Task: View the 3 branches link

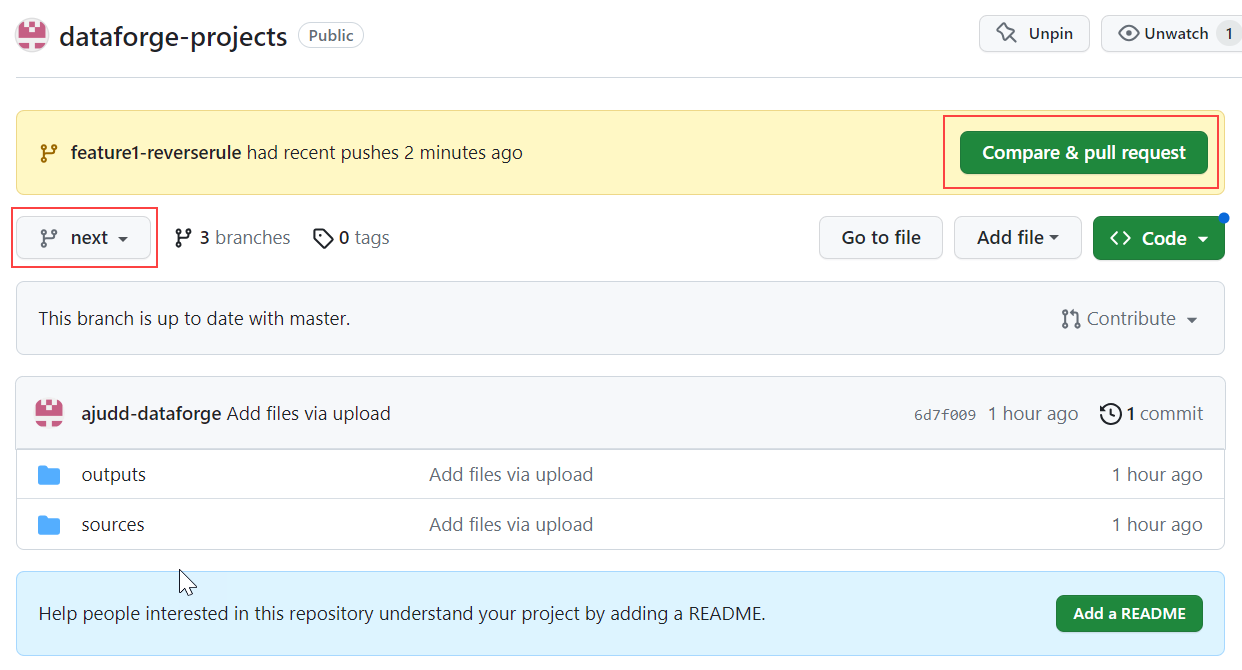Action: click(232, 238)
